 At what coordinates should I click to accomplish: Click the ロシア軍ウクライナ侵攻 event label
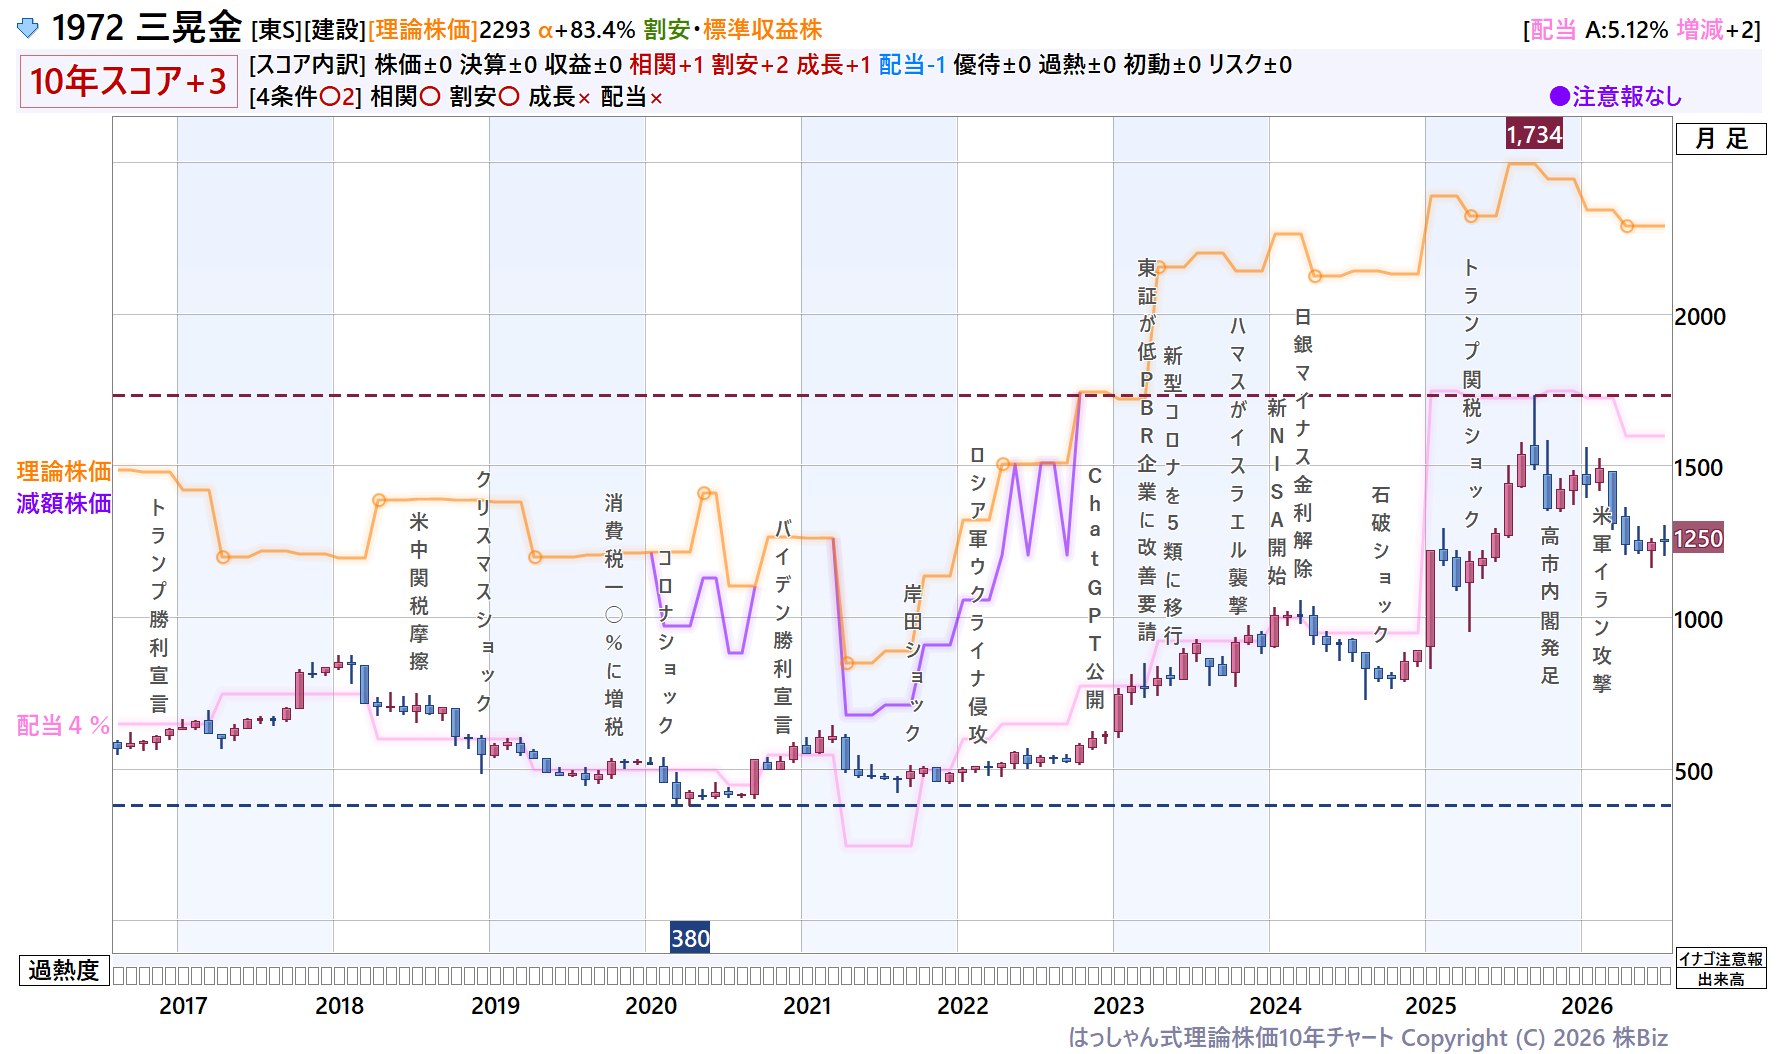point(977,595)
